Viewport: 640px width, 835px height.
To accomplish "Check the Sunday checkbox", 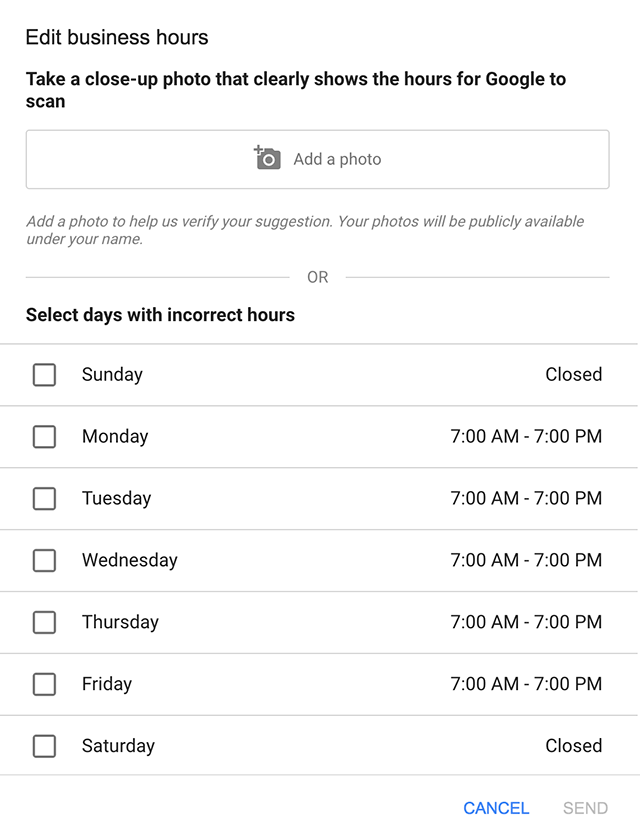I will click(x=44, y=375).
